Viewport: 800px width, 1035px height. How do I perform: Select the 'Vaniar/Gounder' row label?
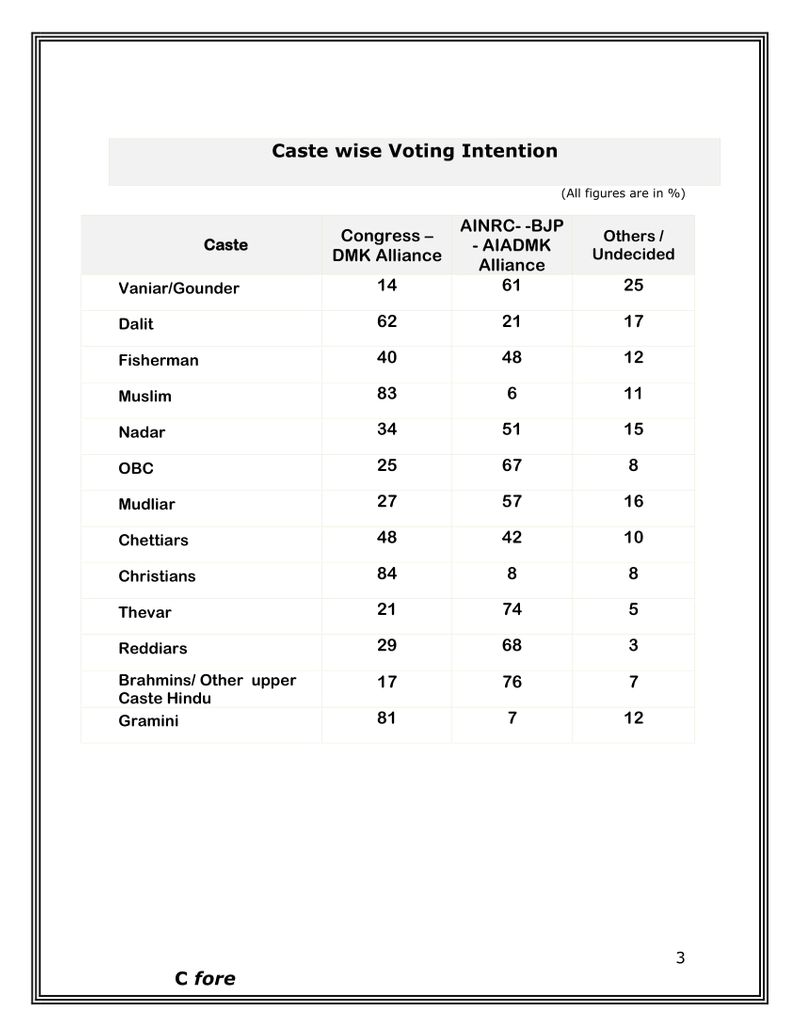(x=179, y=289)
